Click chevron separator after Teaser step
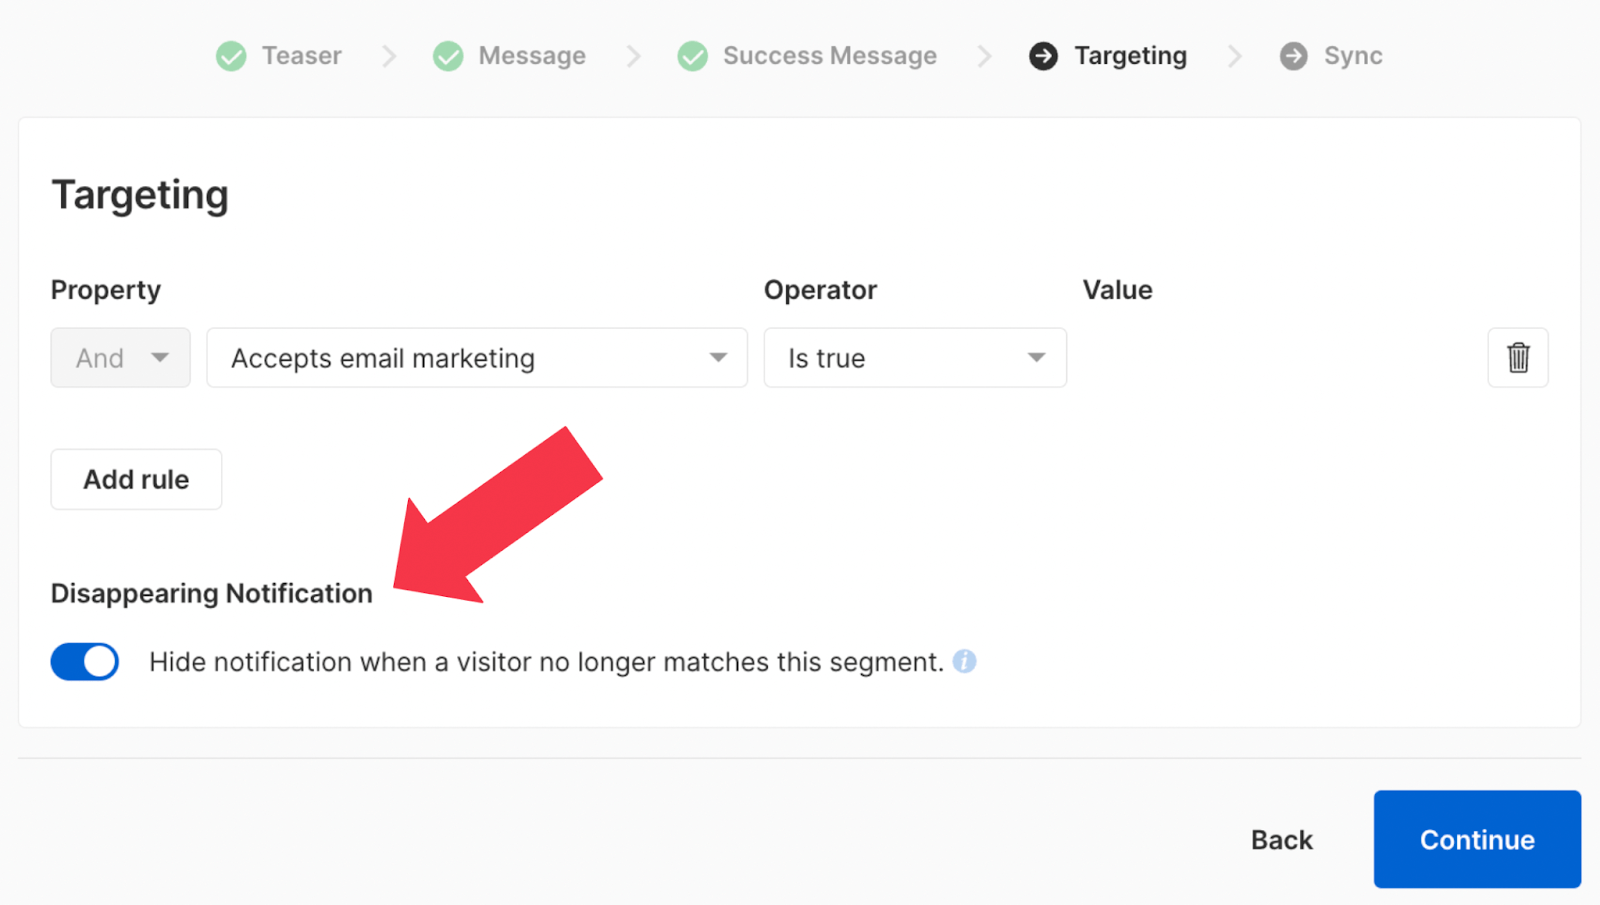 point(389,56)
